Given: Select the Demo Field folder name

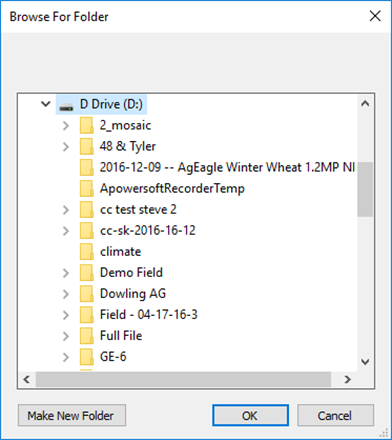Looking at the screenshot, I should 131,273.
